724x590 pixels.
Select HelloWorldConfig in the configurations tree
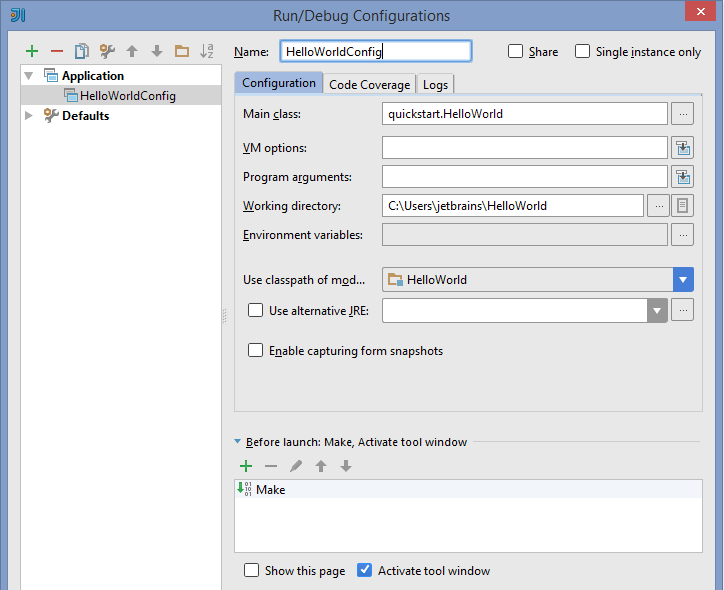[x=121, y=96]
